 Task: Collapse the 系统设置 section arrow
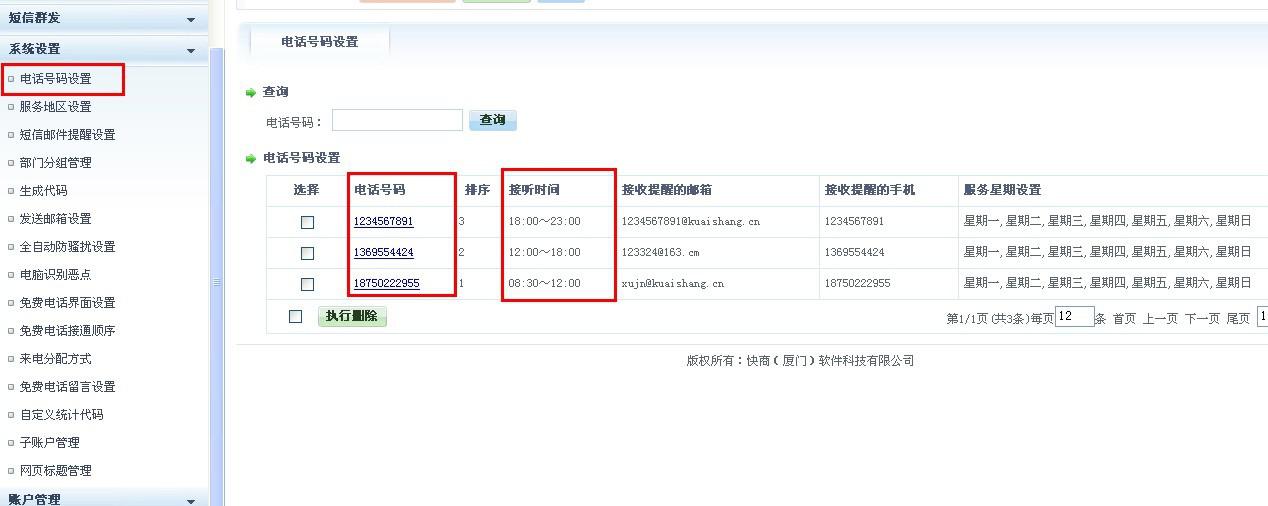pyautogui.click(x=191, y=50)
